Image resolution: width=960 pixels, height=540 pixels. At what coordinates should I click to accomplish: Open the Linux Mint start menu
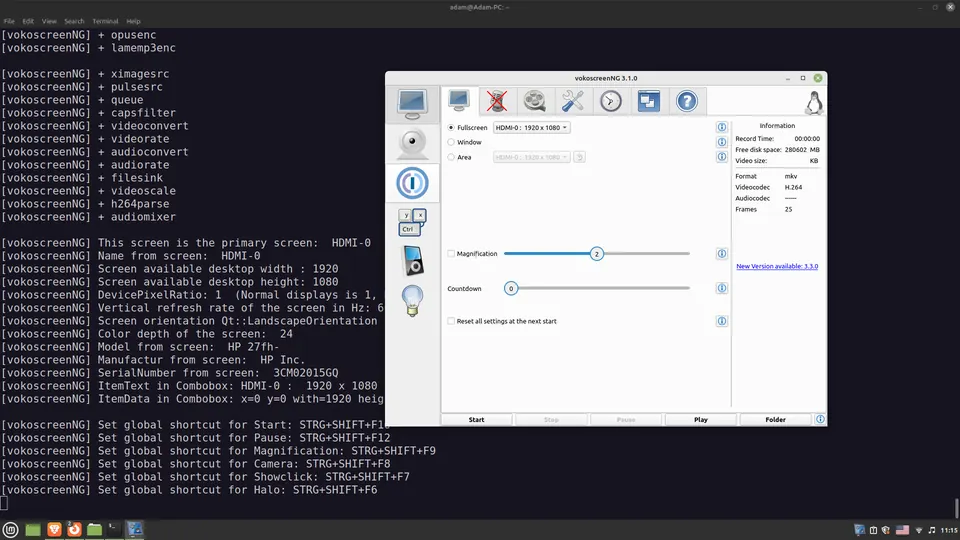[x=10, y=530]
